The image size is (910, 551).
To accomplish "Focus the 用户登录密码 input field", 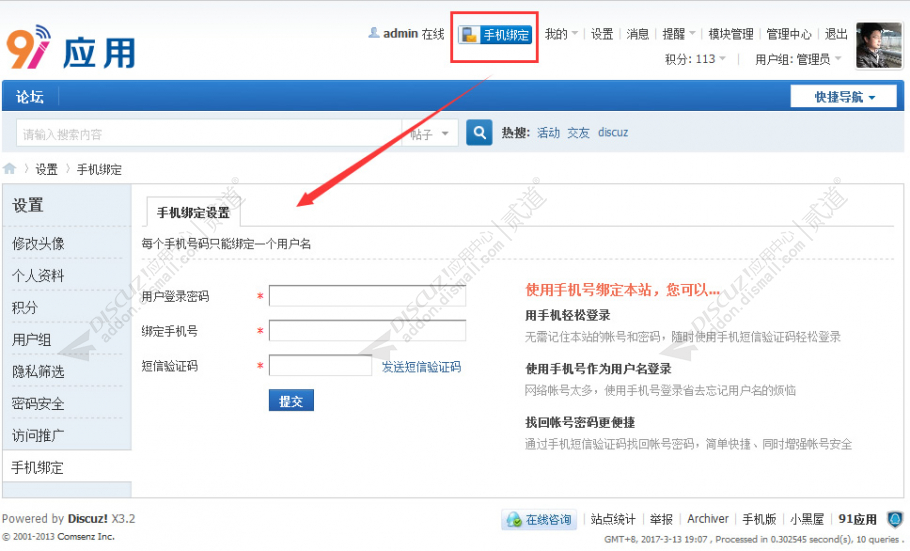I will (x=367, y=296).
